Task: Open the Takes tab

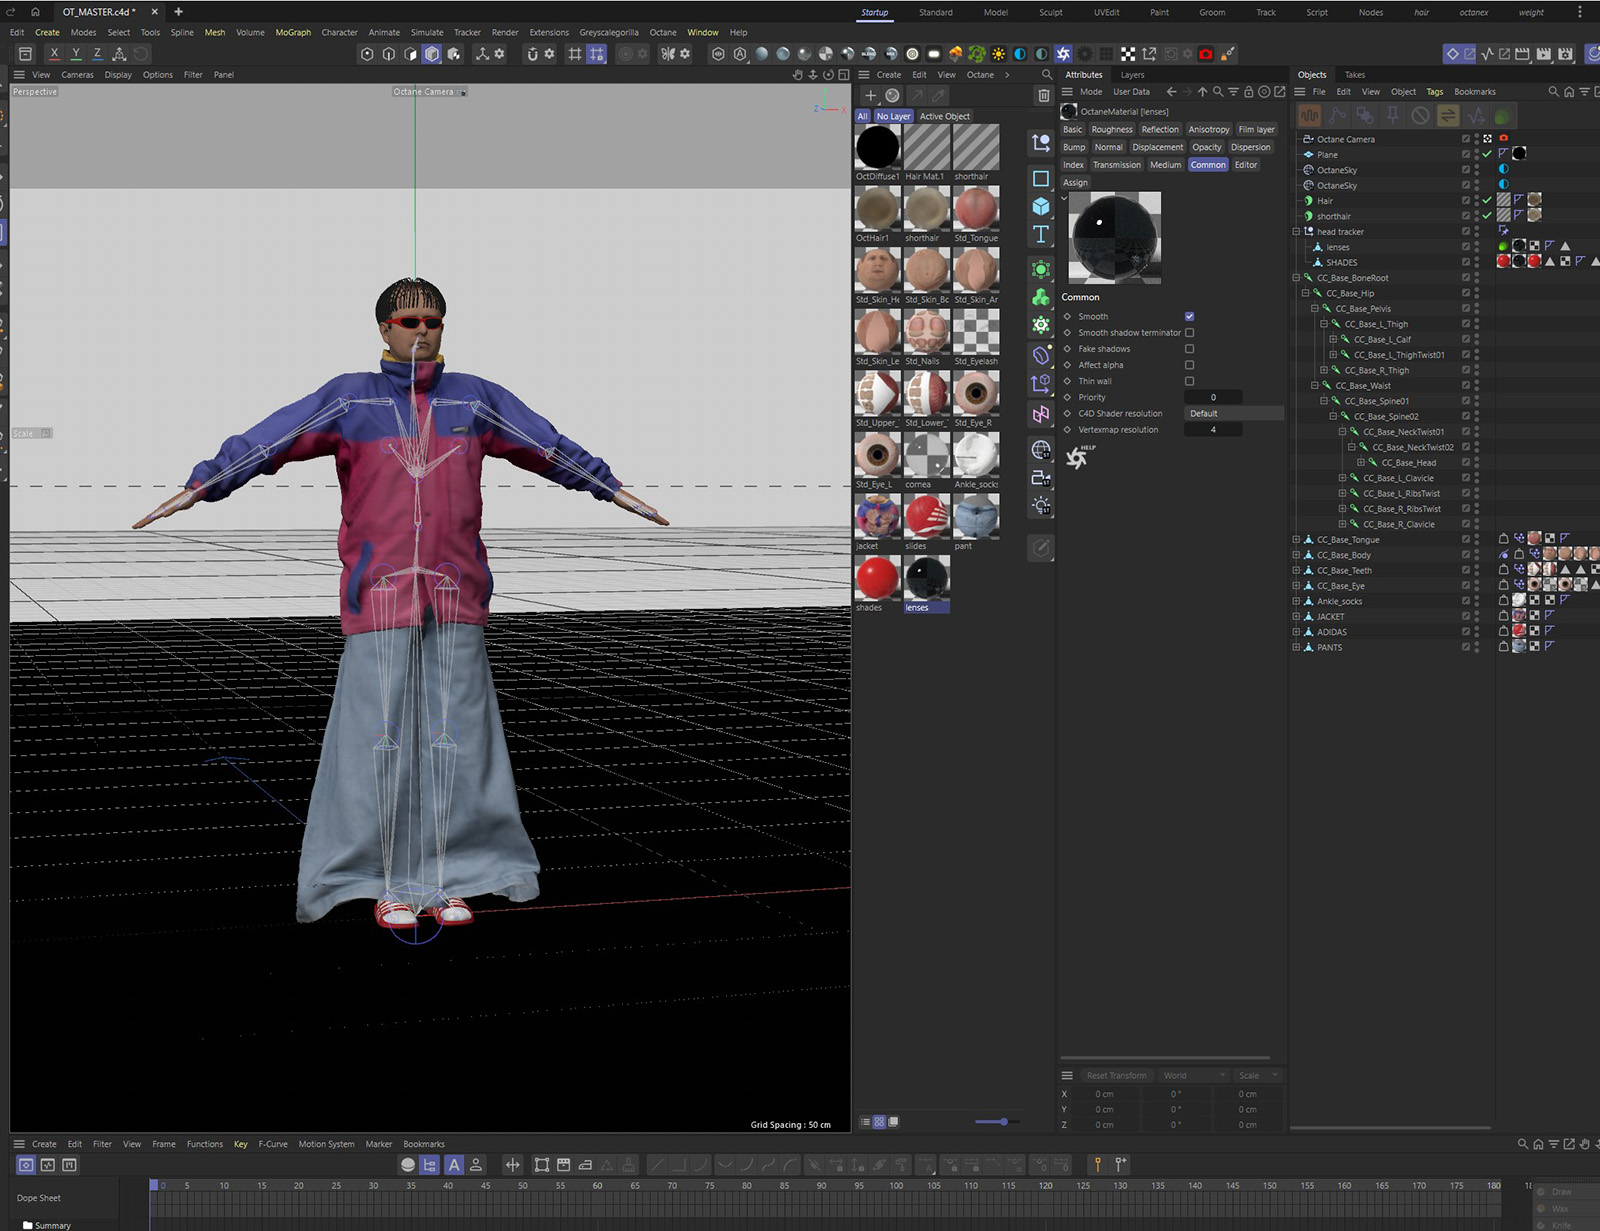Action: pos(1355,75)
